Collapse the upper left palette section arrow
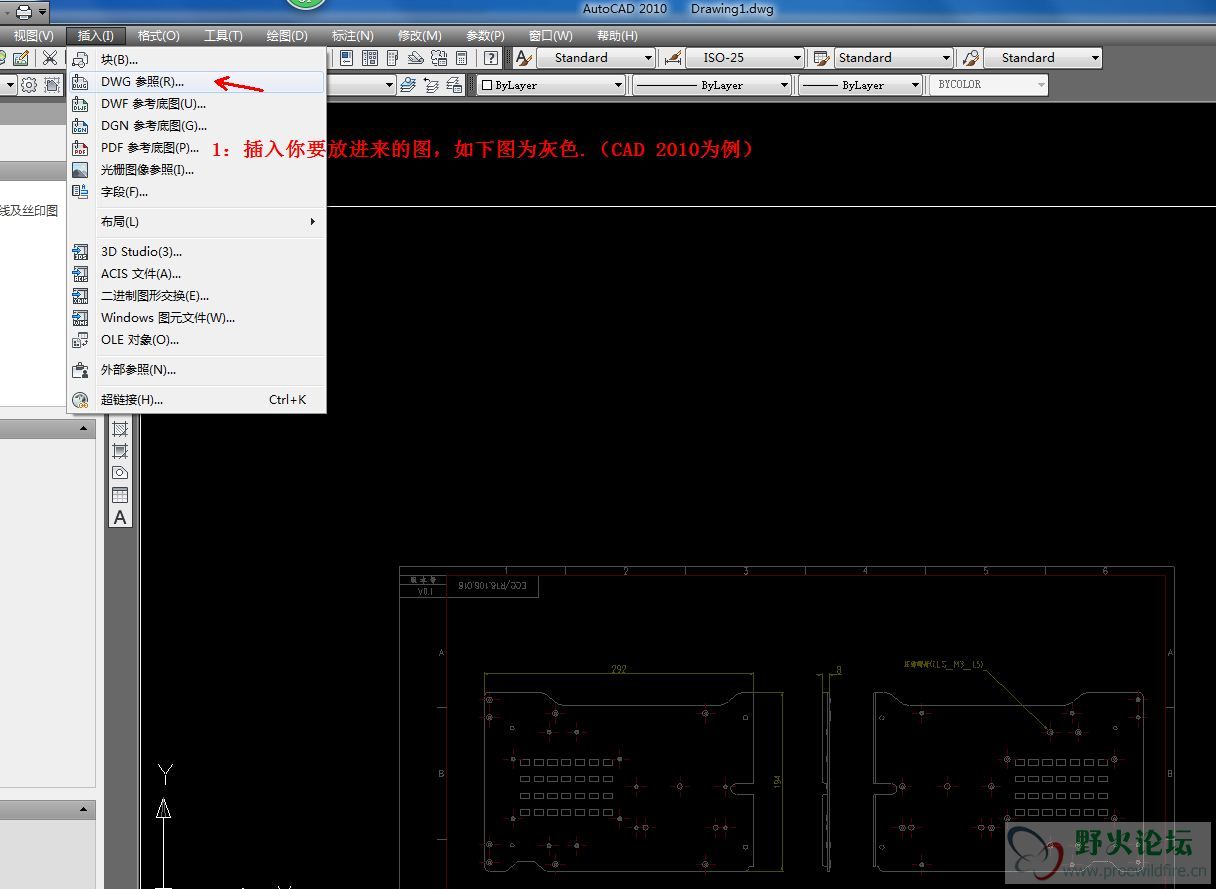The width and height of the screenshot is (1216, 889). 85,429
